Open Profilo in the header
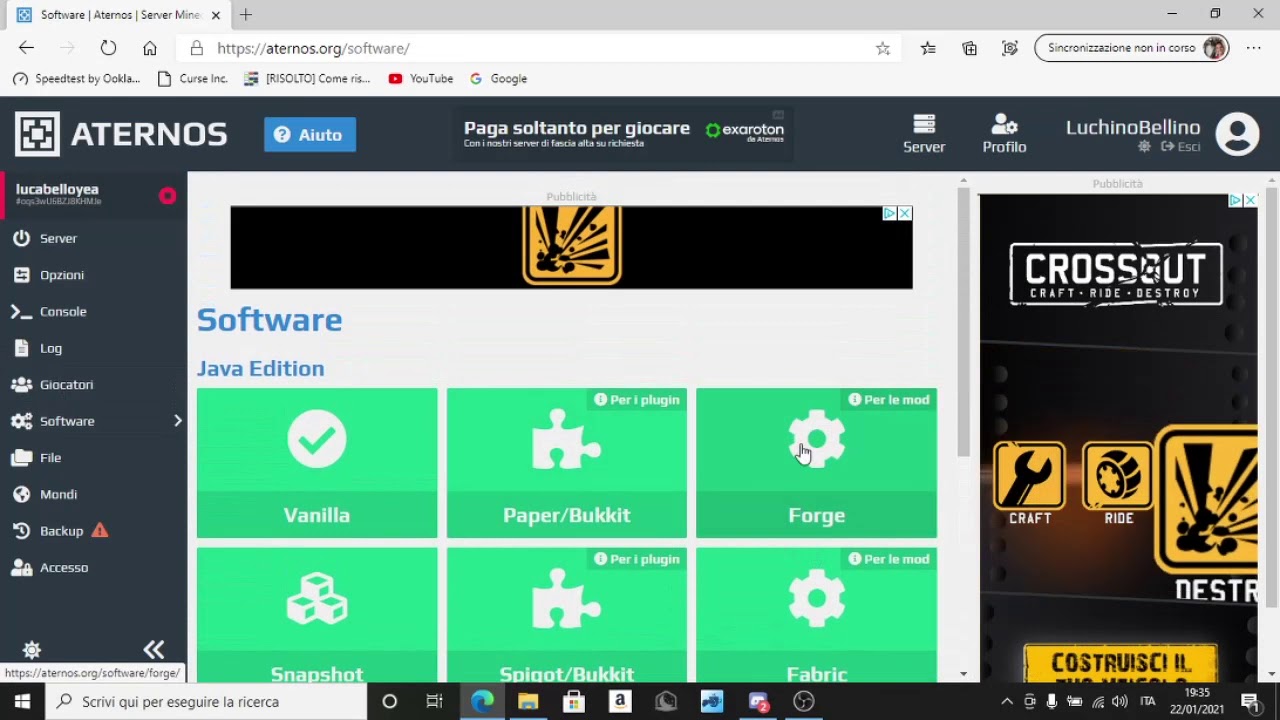Screen dimensions: 1280x720 pos(1004,134)
